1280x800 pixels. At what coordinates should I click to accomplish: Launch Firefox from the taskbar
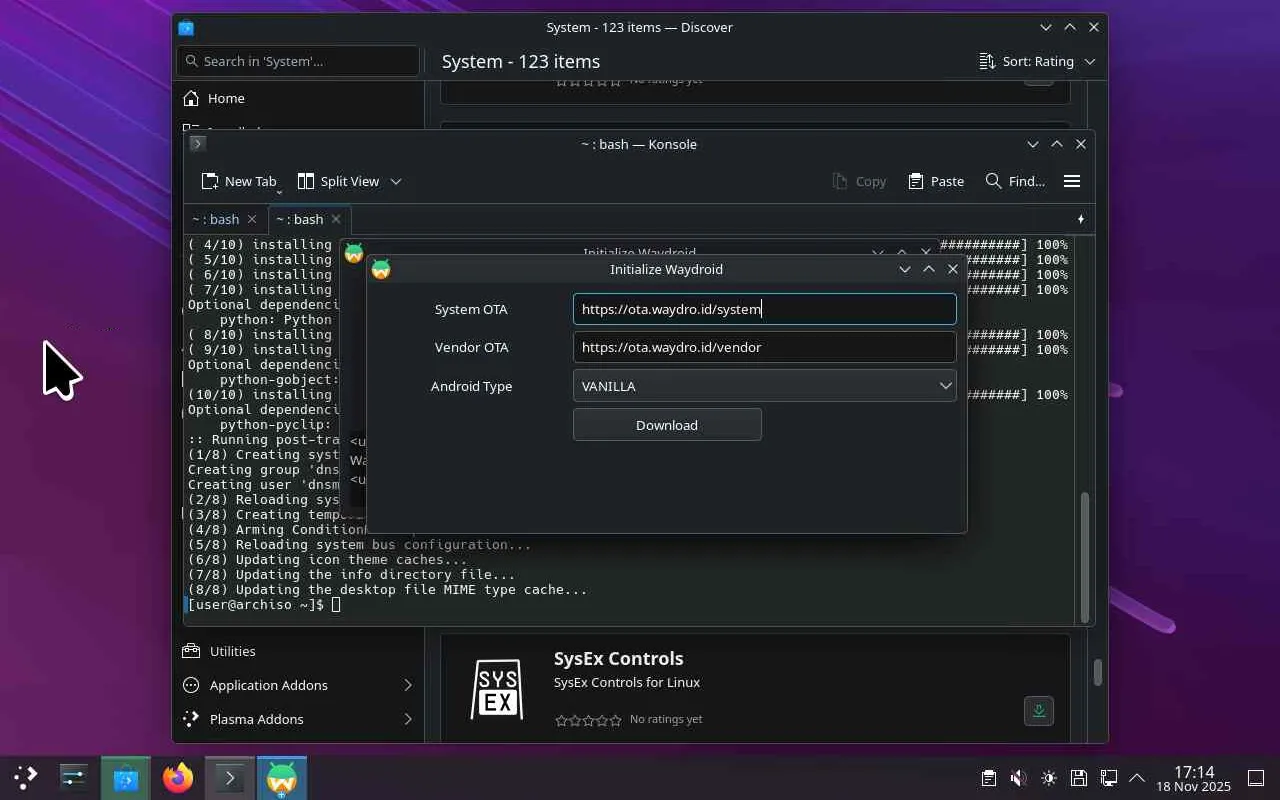tap(178, 778)
